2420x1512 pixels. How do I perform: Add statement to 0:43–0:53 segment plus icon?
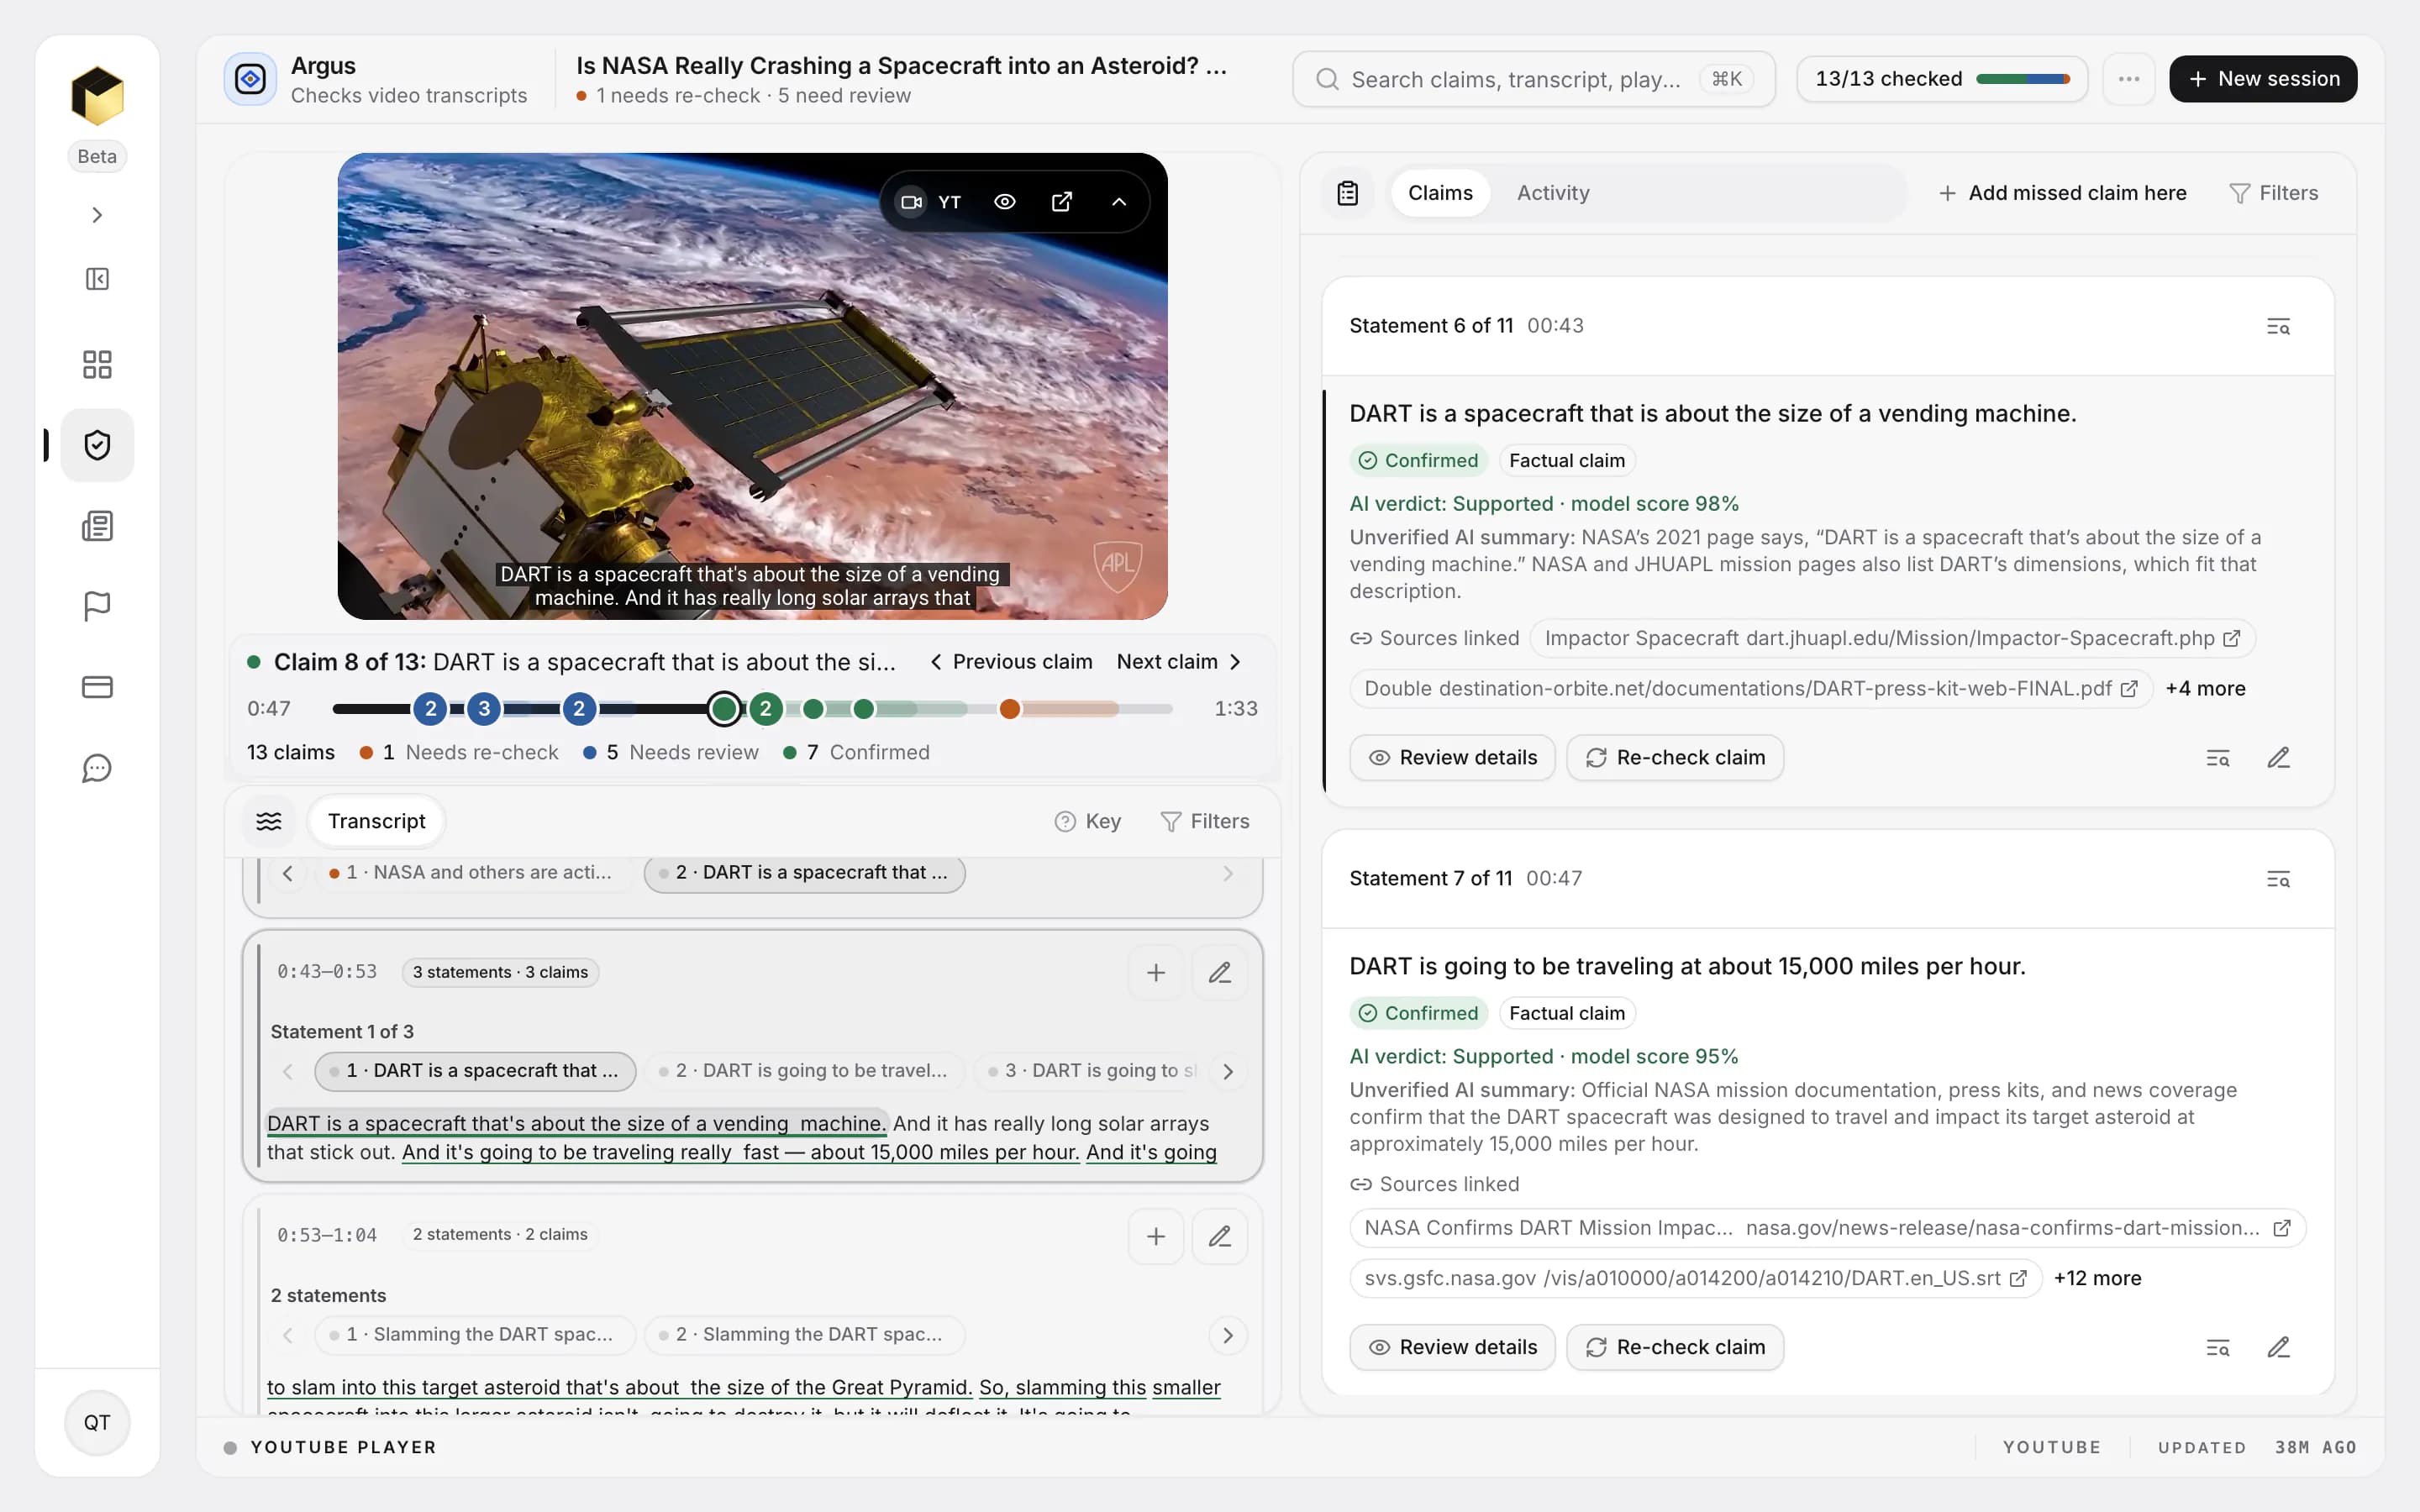[1156, 973]
